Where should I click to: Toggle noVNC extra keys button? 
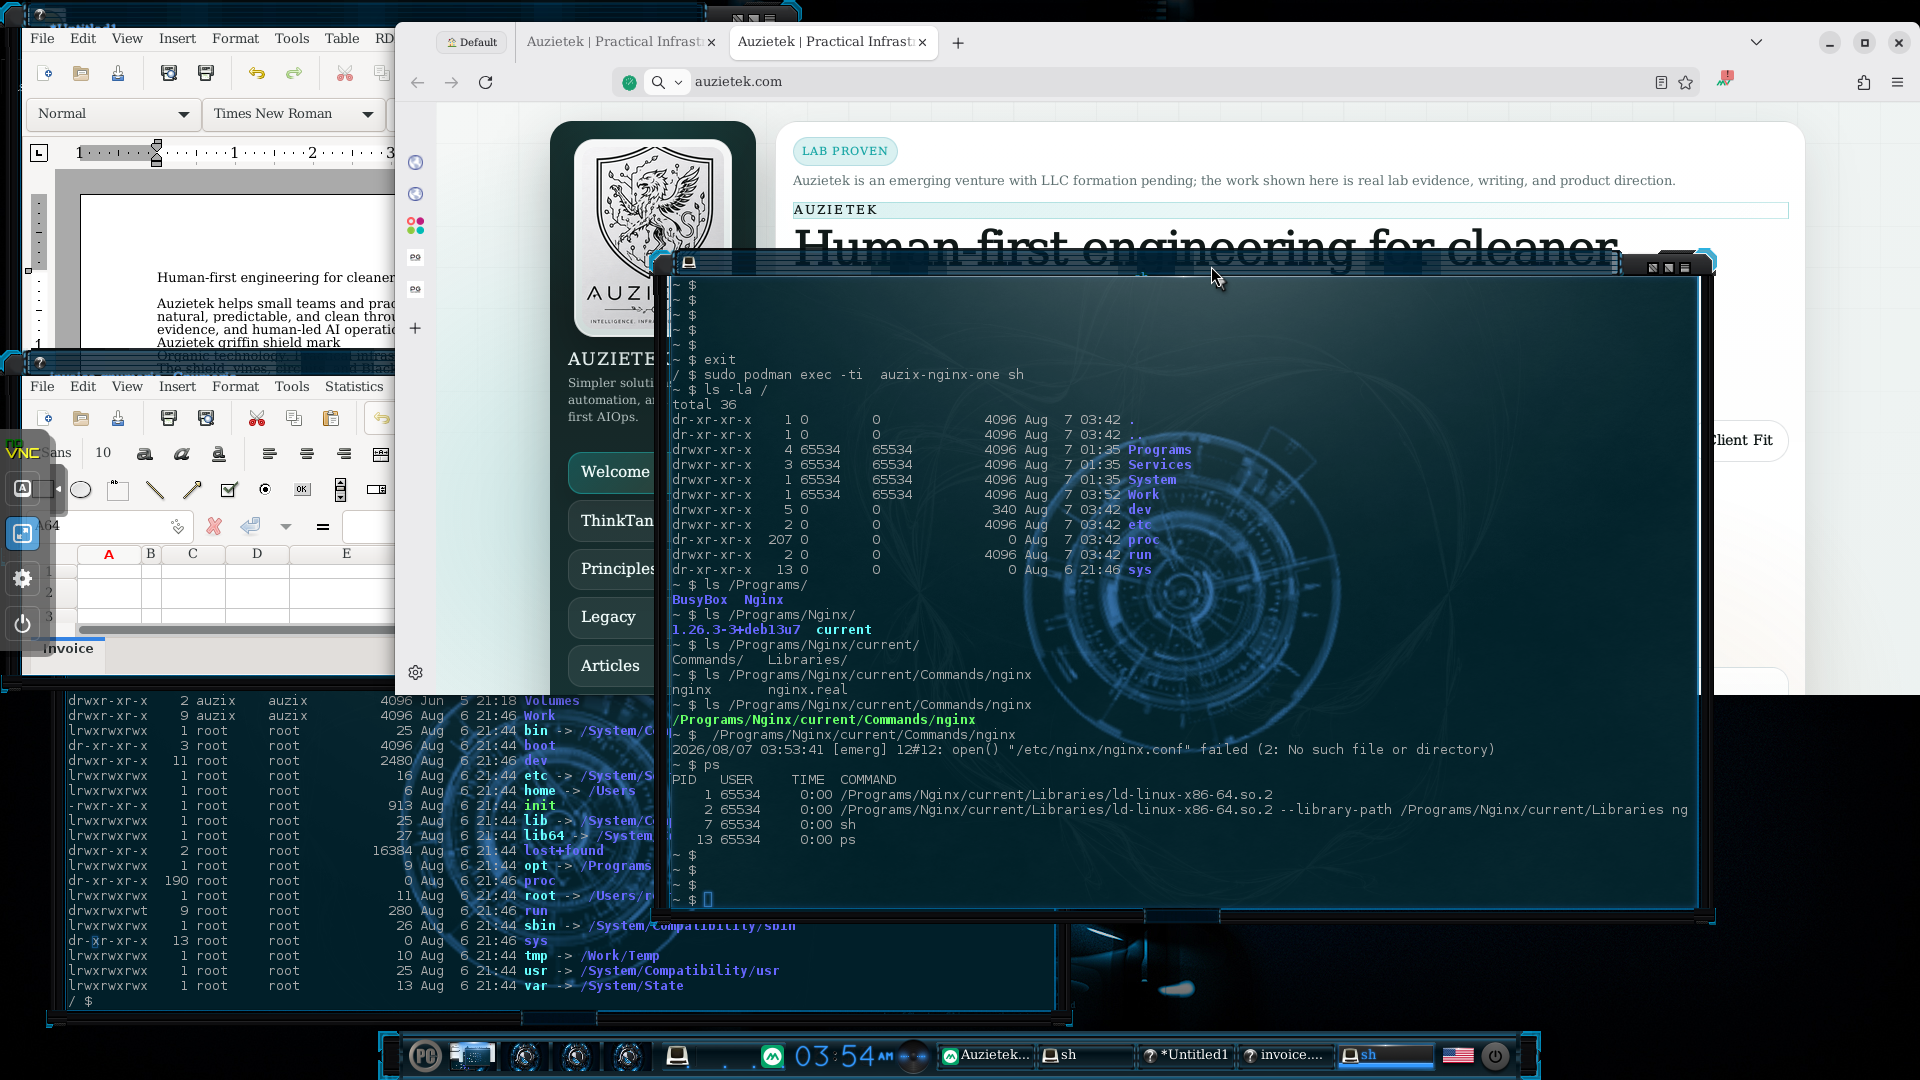point(22,489)
